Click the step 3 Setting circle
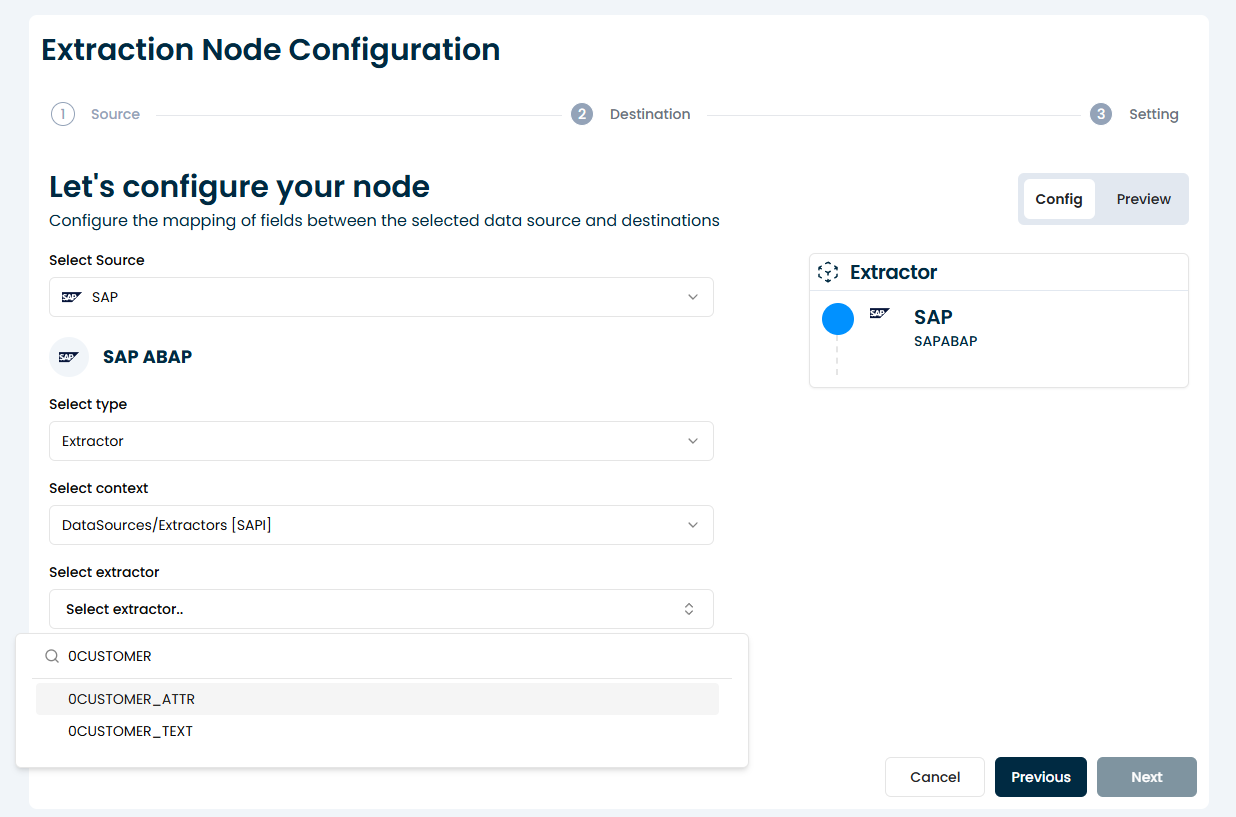The height and width of the screenshot is (817, 1236). 1101,114
